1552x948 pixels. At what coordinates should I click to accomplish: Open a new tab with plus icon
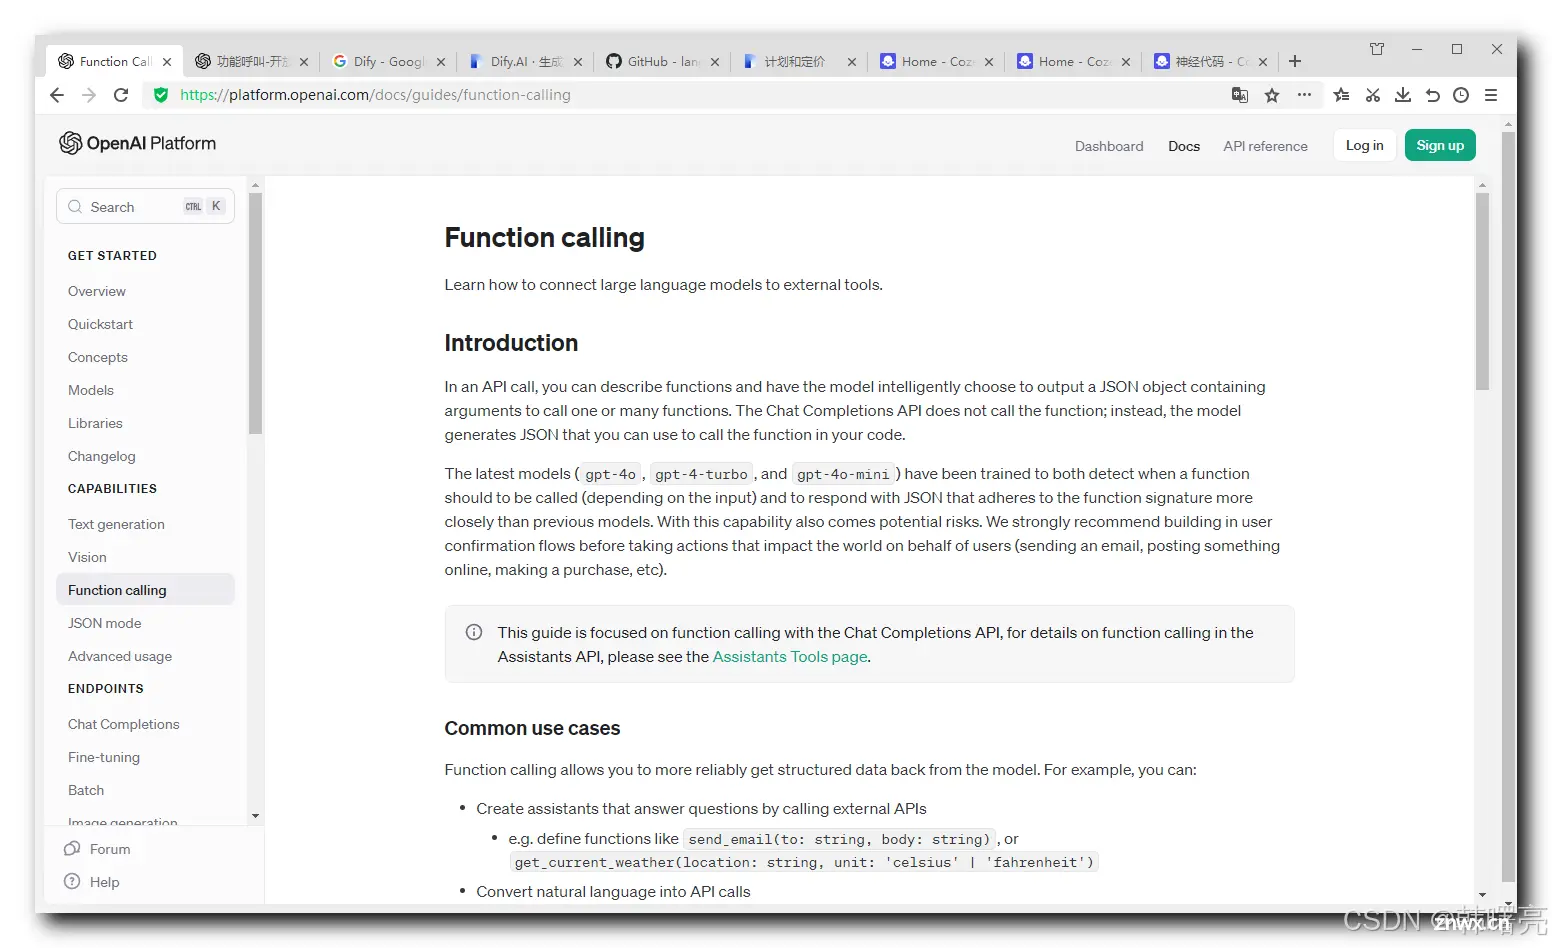(x=1295, y=61)
